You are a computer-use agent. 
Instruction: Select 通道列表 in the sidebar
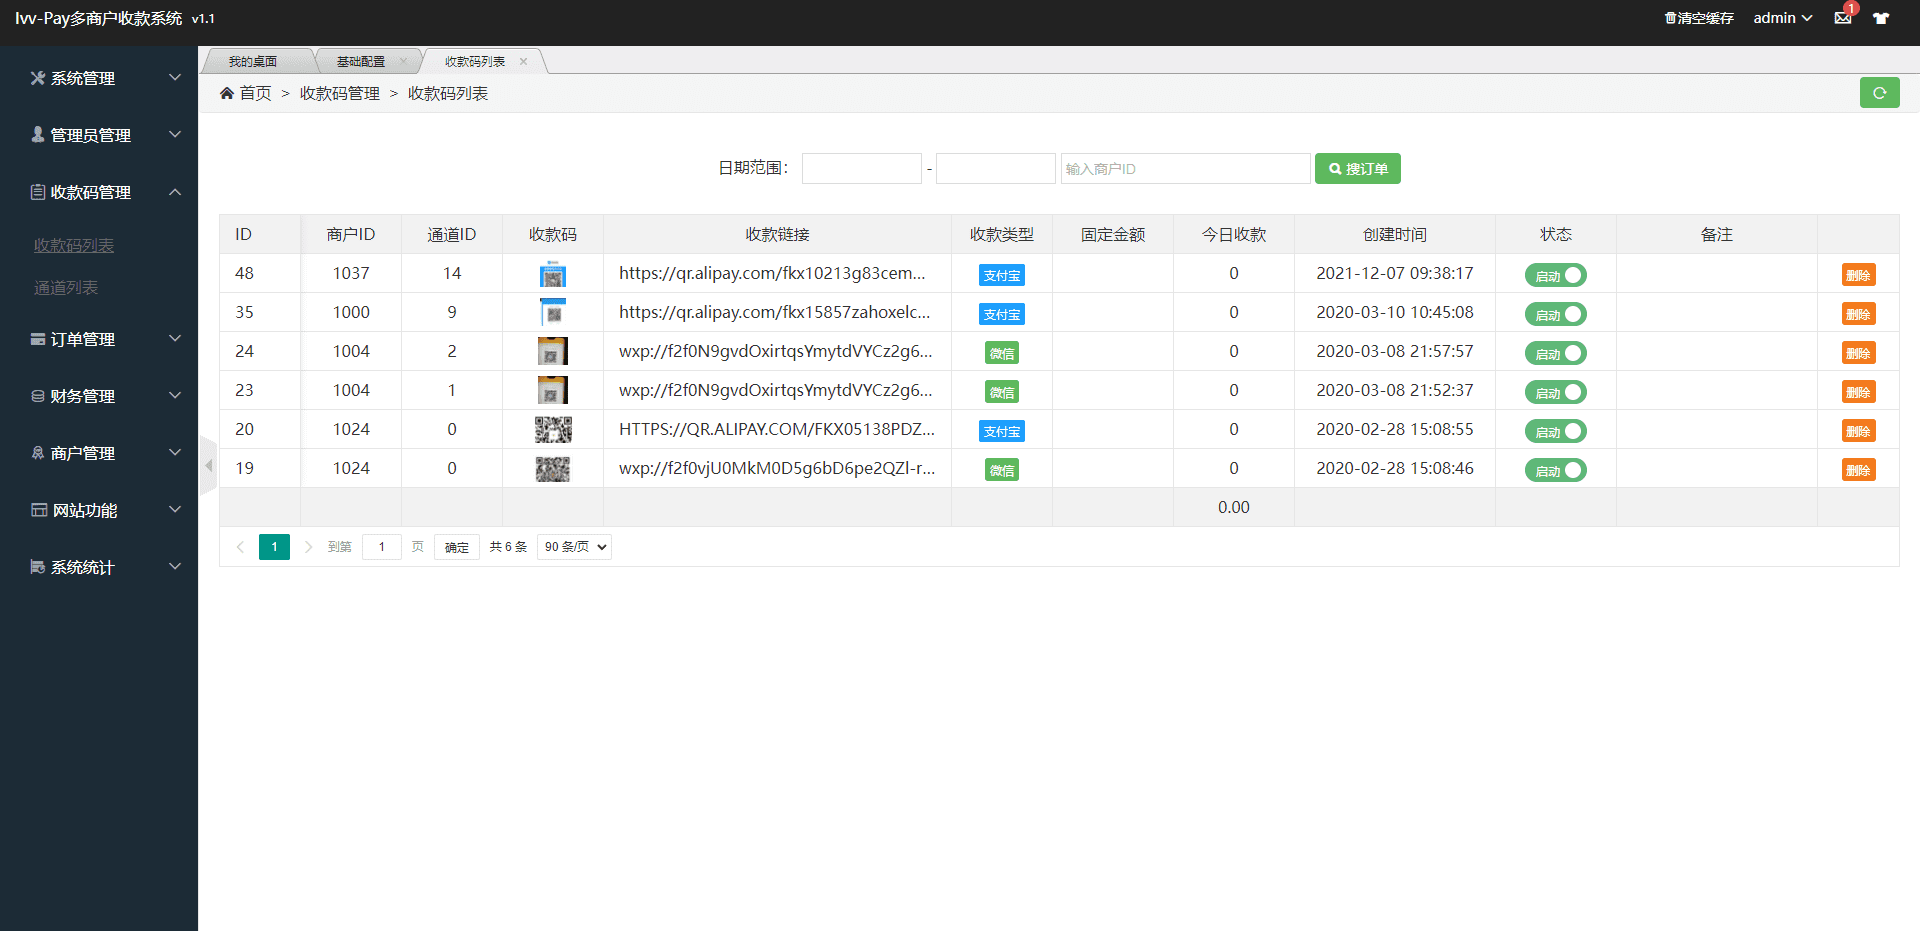pyautogui.click(x=66, y=288)
